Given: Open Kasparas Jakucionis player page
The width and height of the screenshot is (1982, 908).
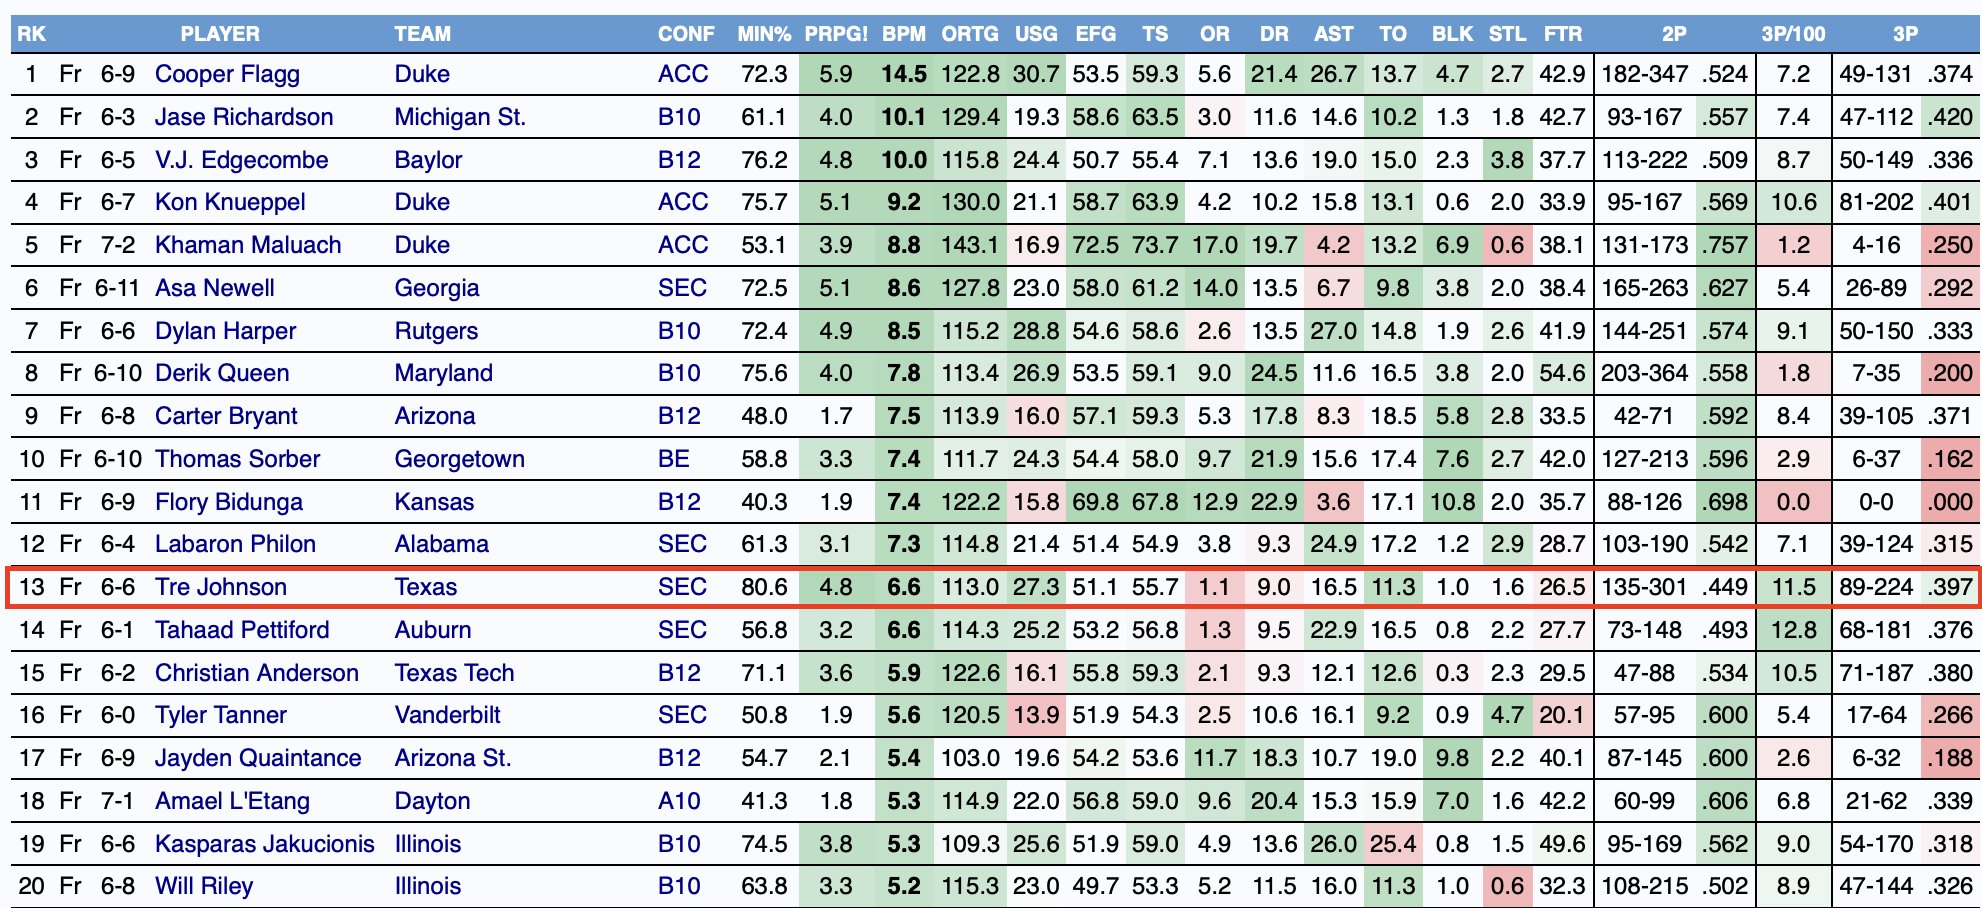Looking at the screenshot, I should pyautogui.click(x=264, y=844).
